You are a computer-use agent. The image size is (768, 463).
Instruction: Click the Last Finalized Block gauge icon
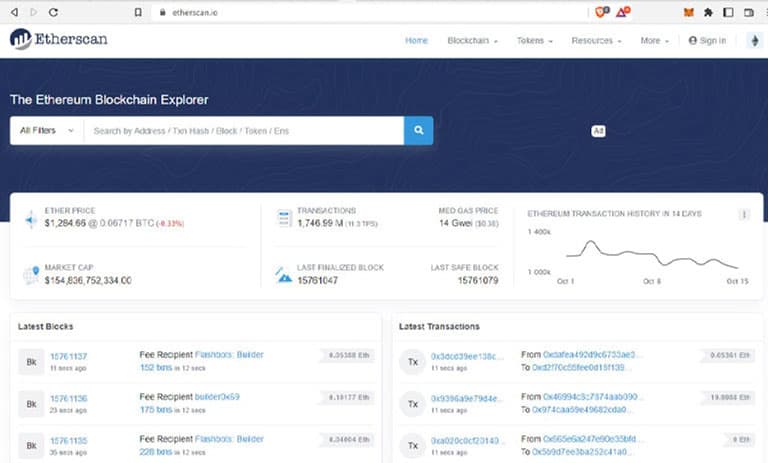coord(283,275)
